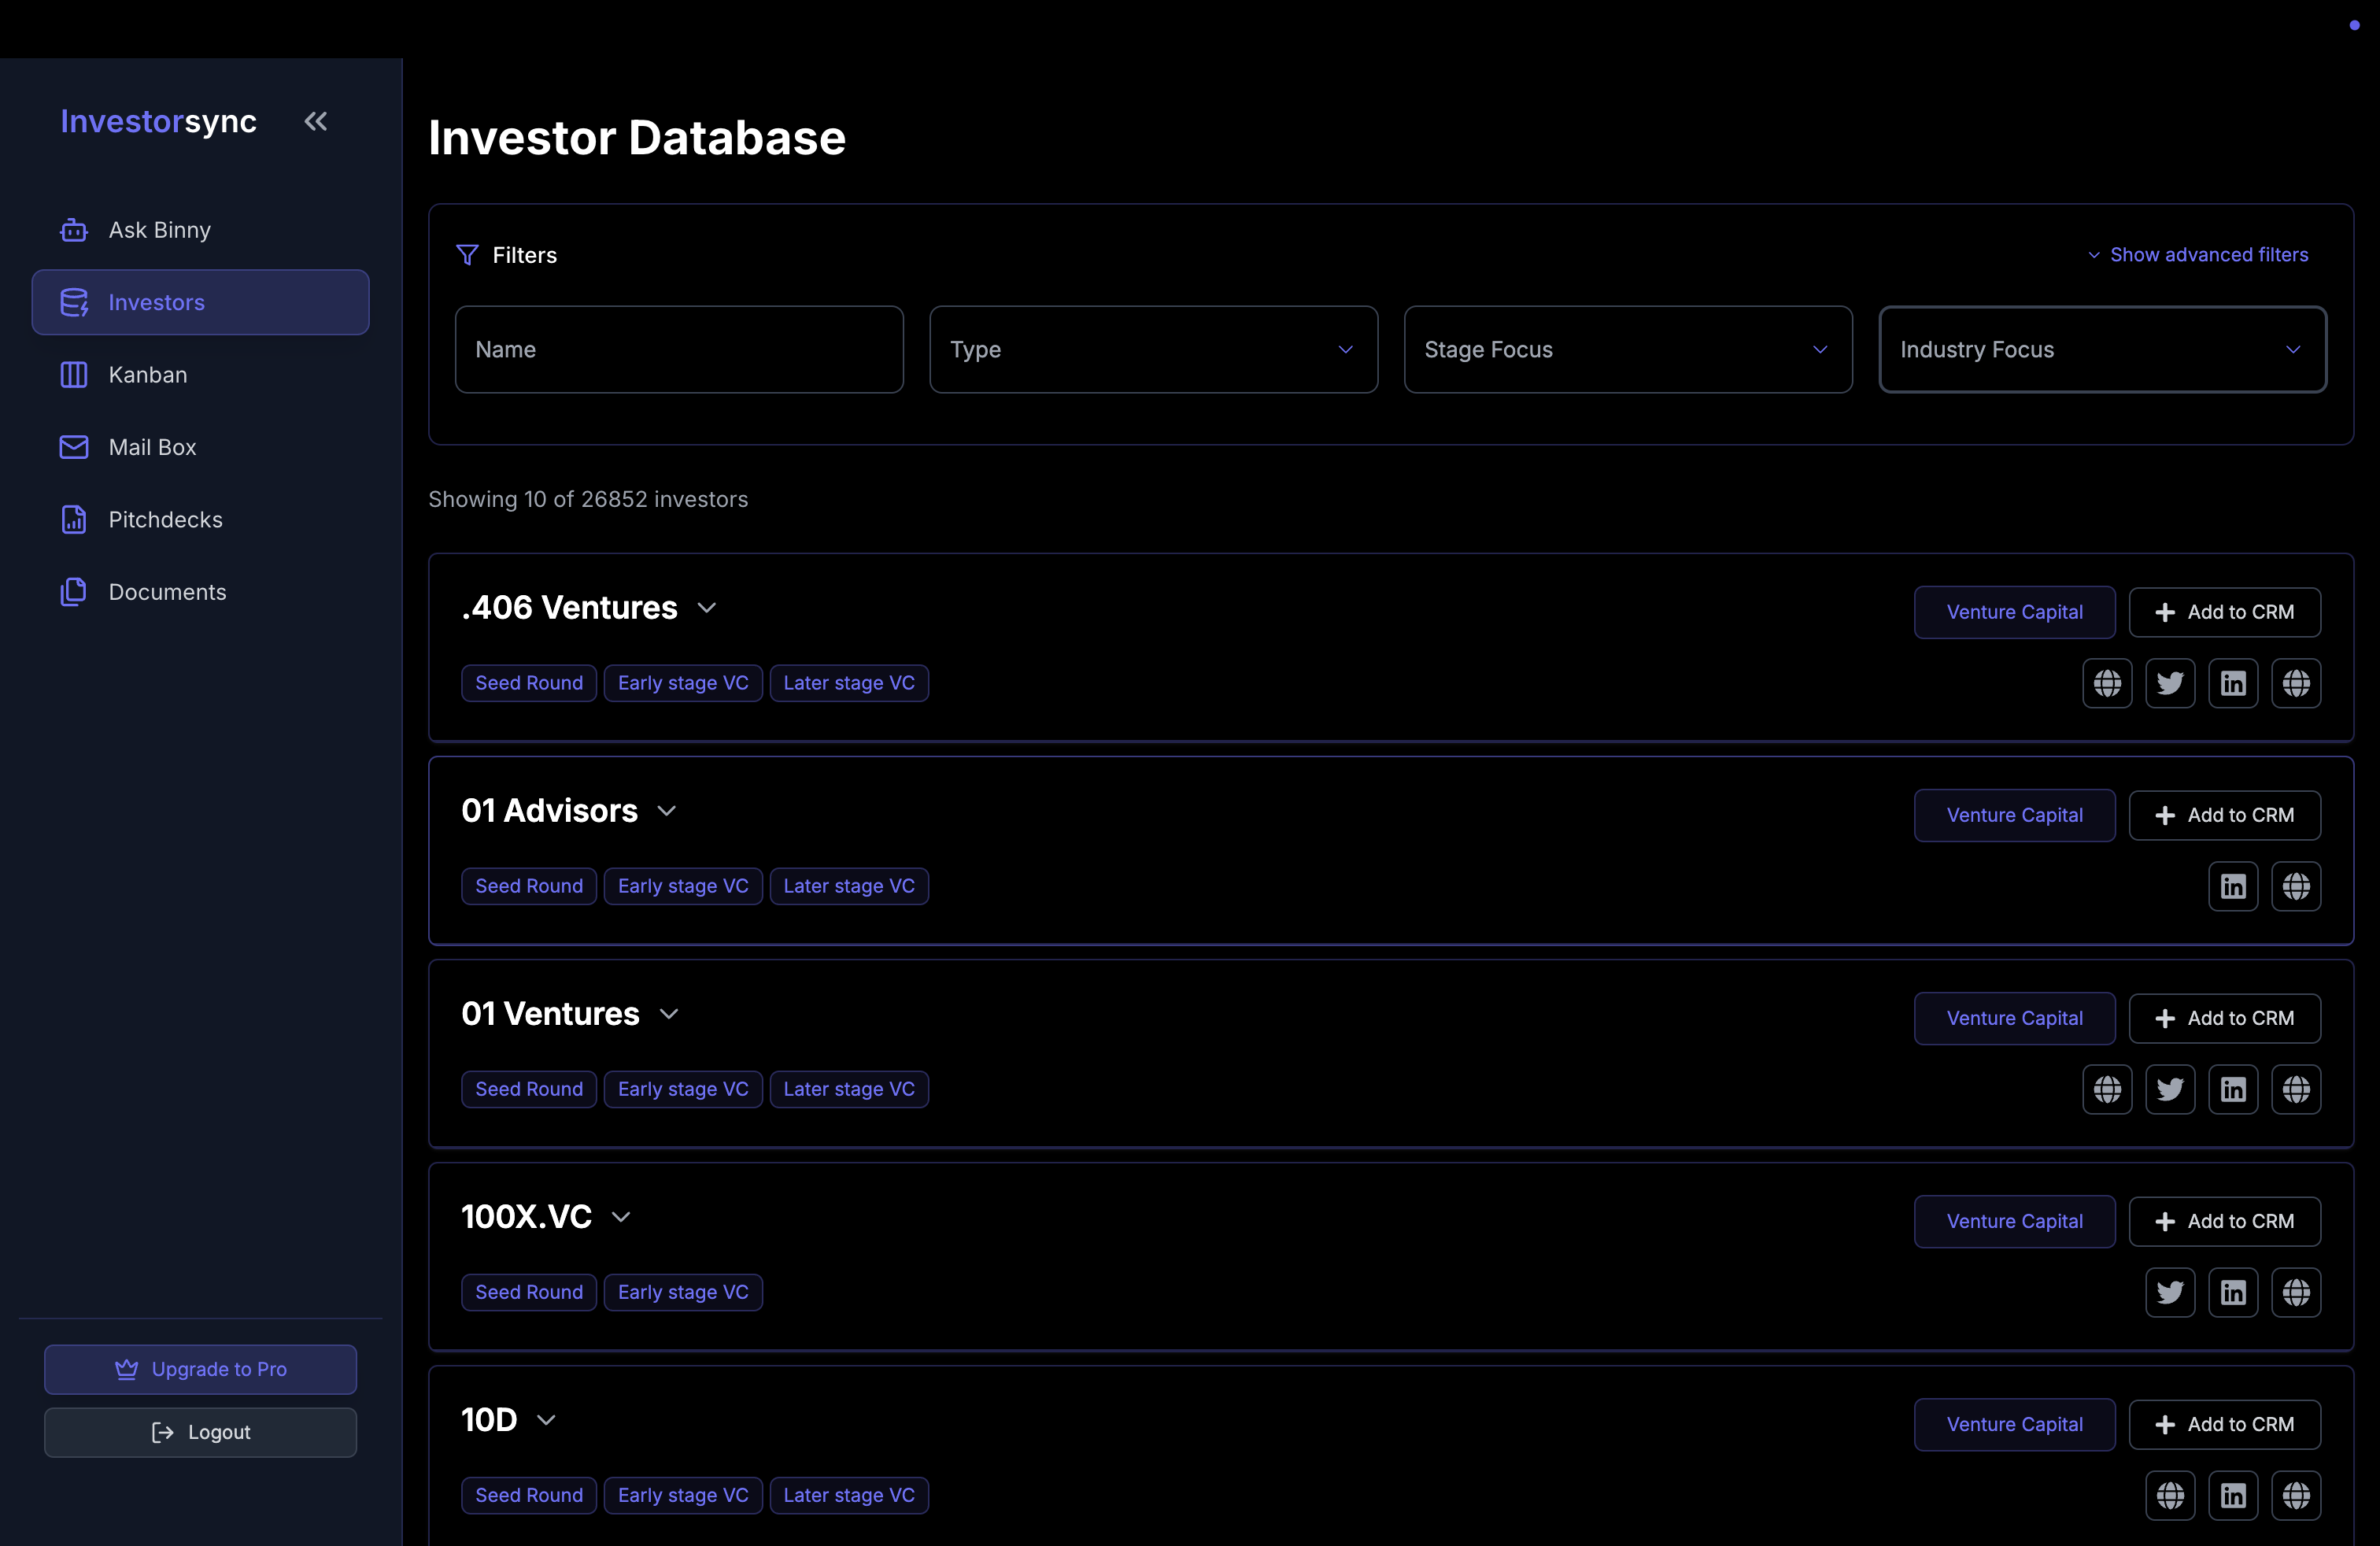
Task: Open 100X.VC website globe icon
Action: (2297, 1292)
